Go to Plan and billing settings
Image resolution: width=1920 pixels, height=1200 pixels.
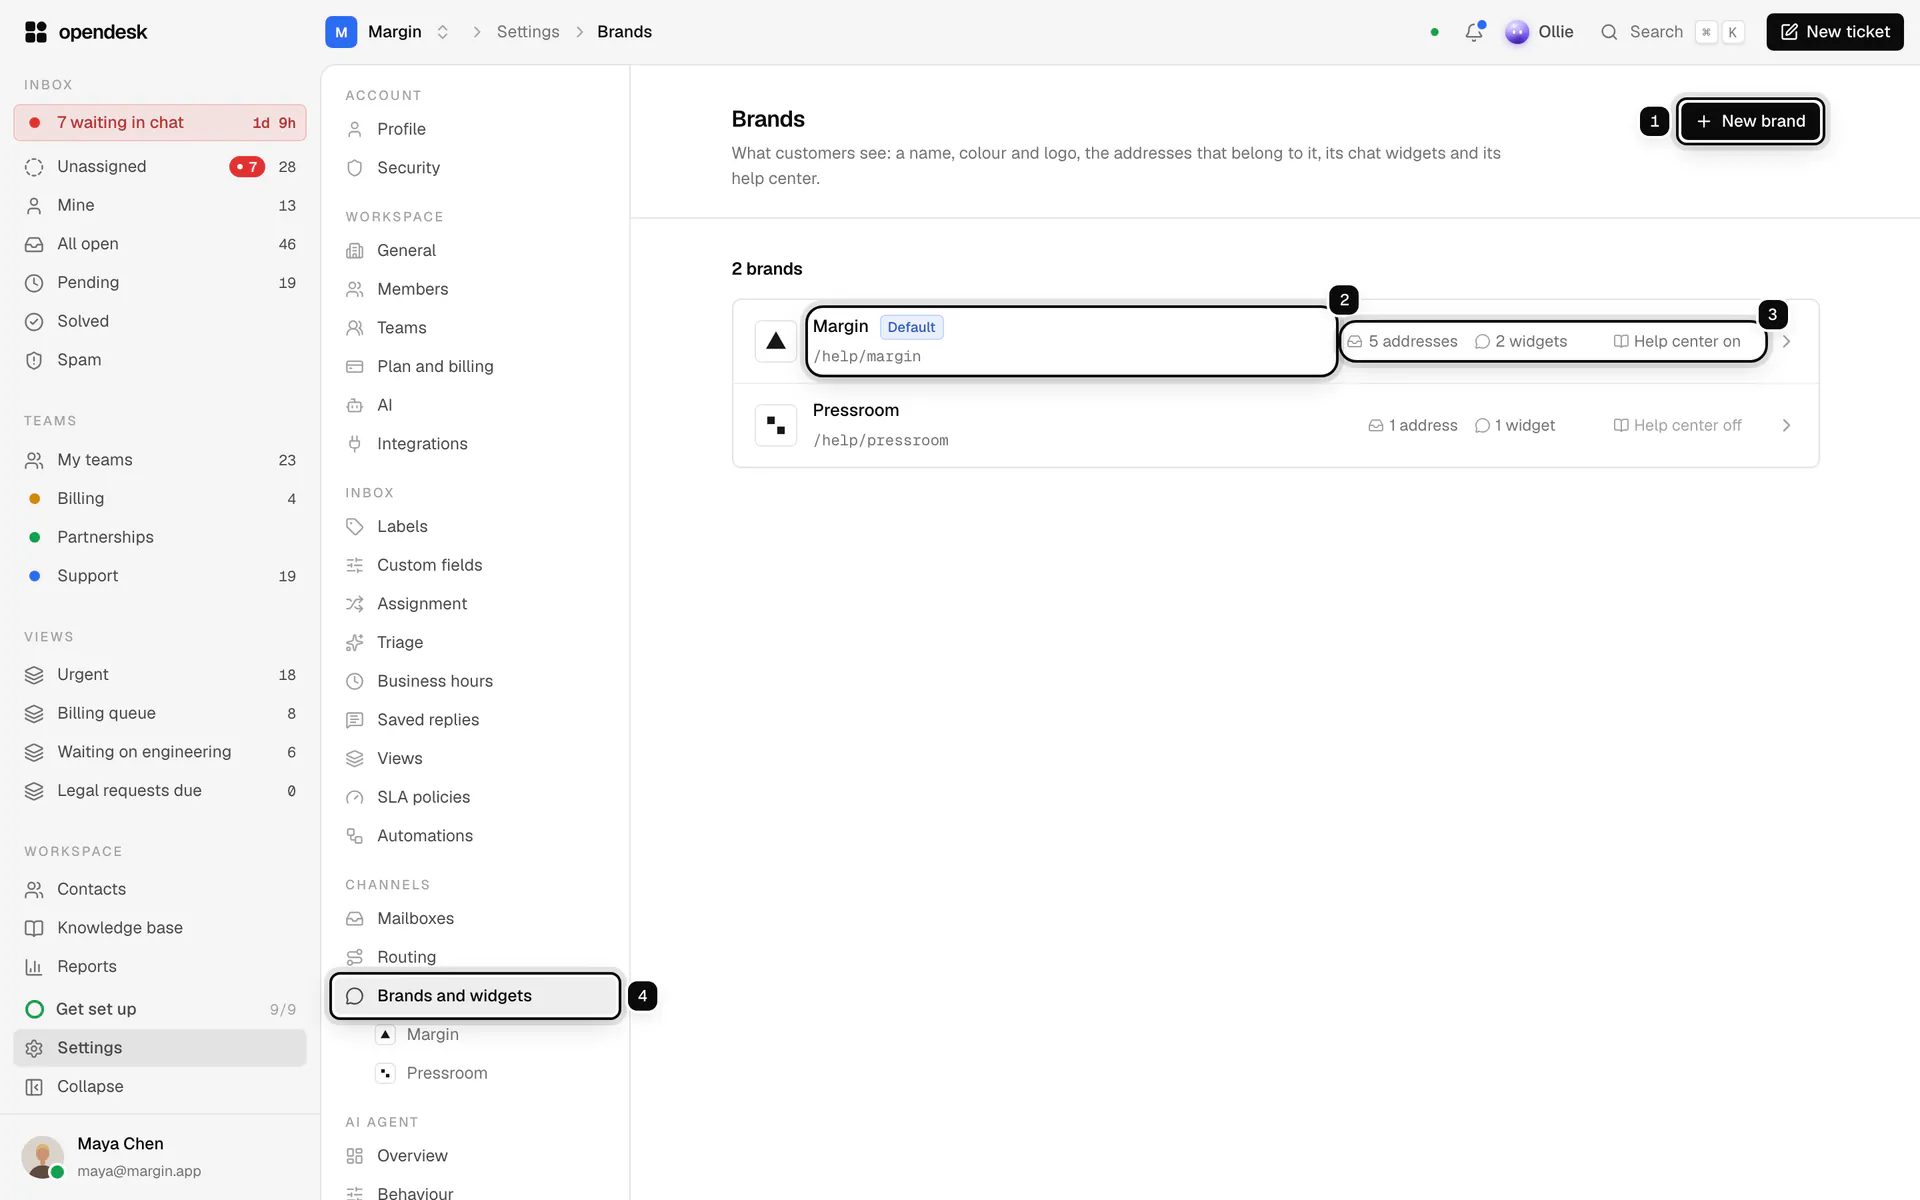pyautogui.click(x=475, y=367)
